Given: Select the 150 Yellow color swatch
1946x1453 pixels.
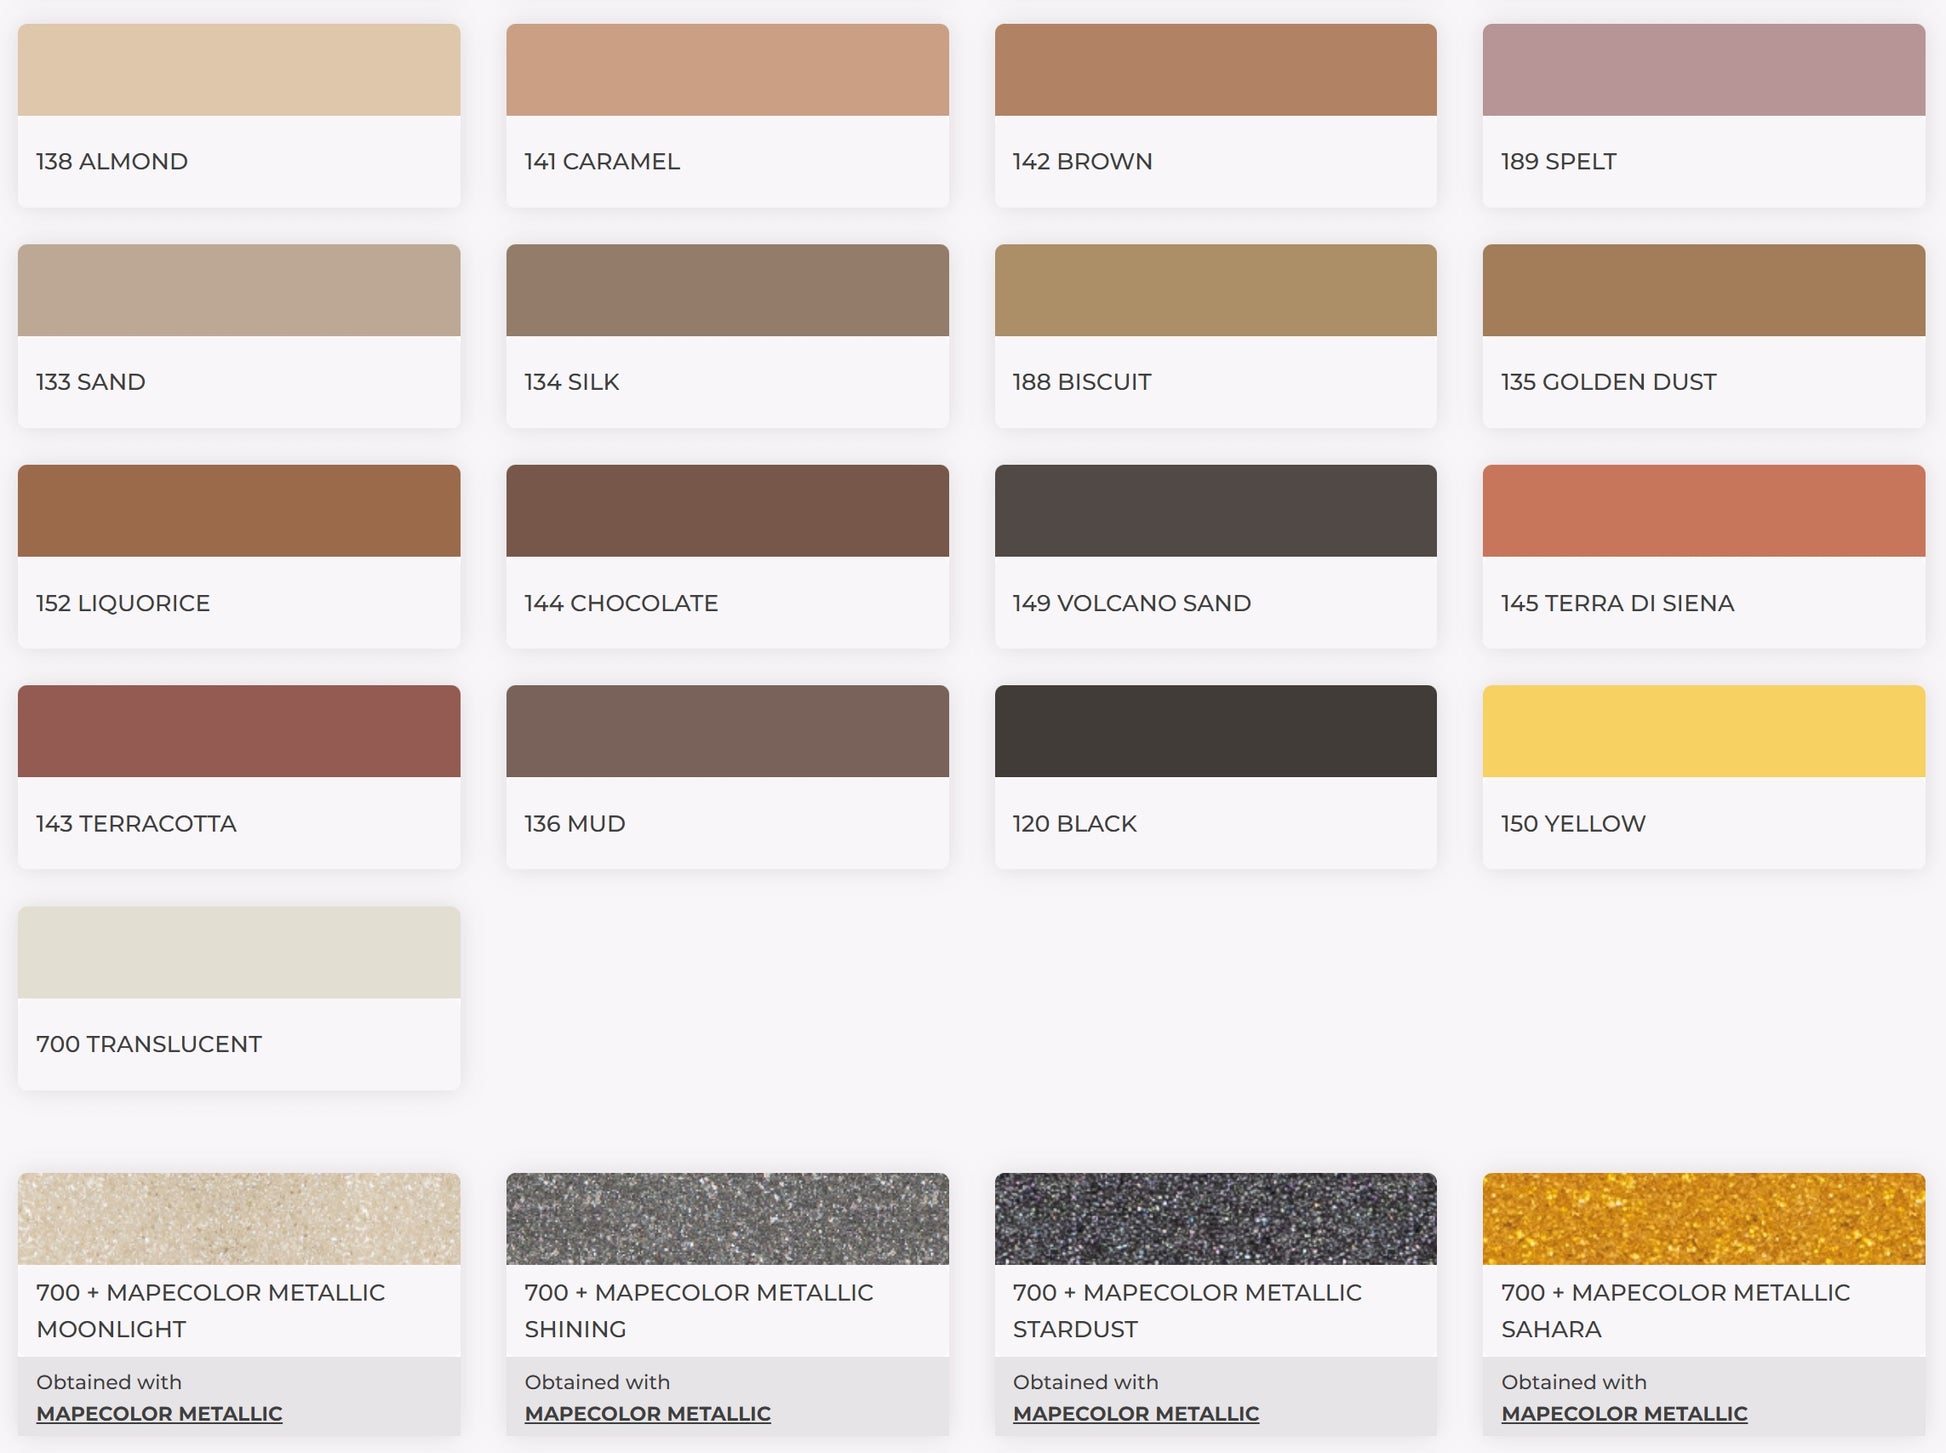Looking at the screenshot, I should tap(1704, 731).
